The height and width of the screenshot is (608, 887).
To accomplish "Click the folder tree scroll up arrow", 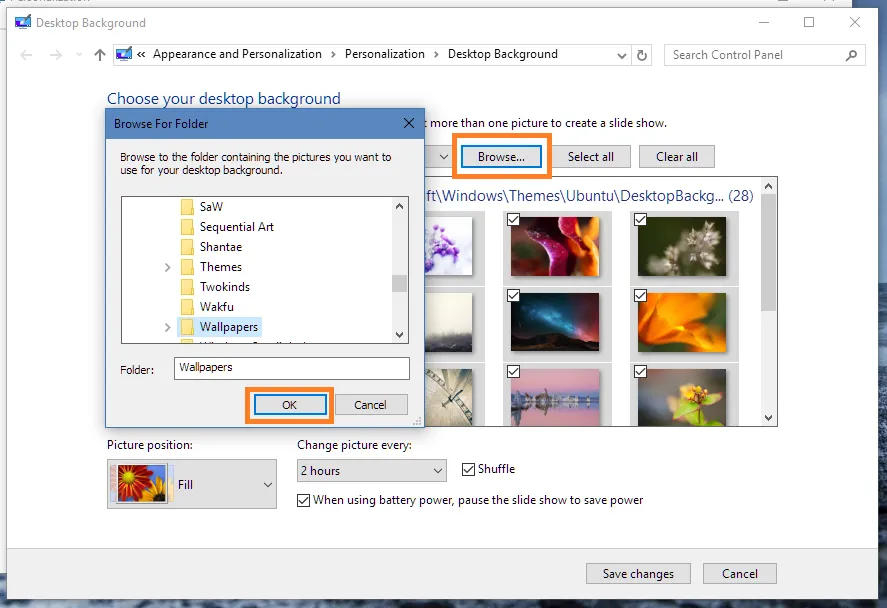I will click(399, 206).
